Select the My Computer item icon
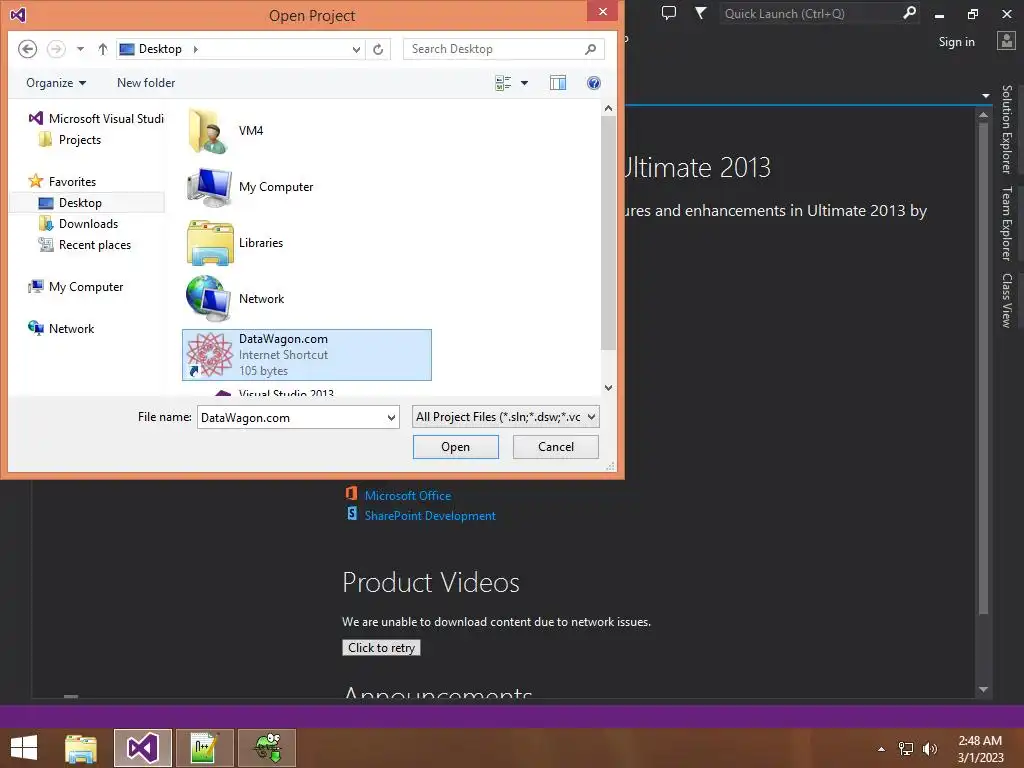The image size is (1024, 768). [209, 187]
